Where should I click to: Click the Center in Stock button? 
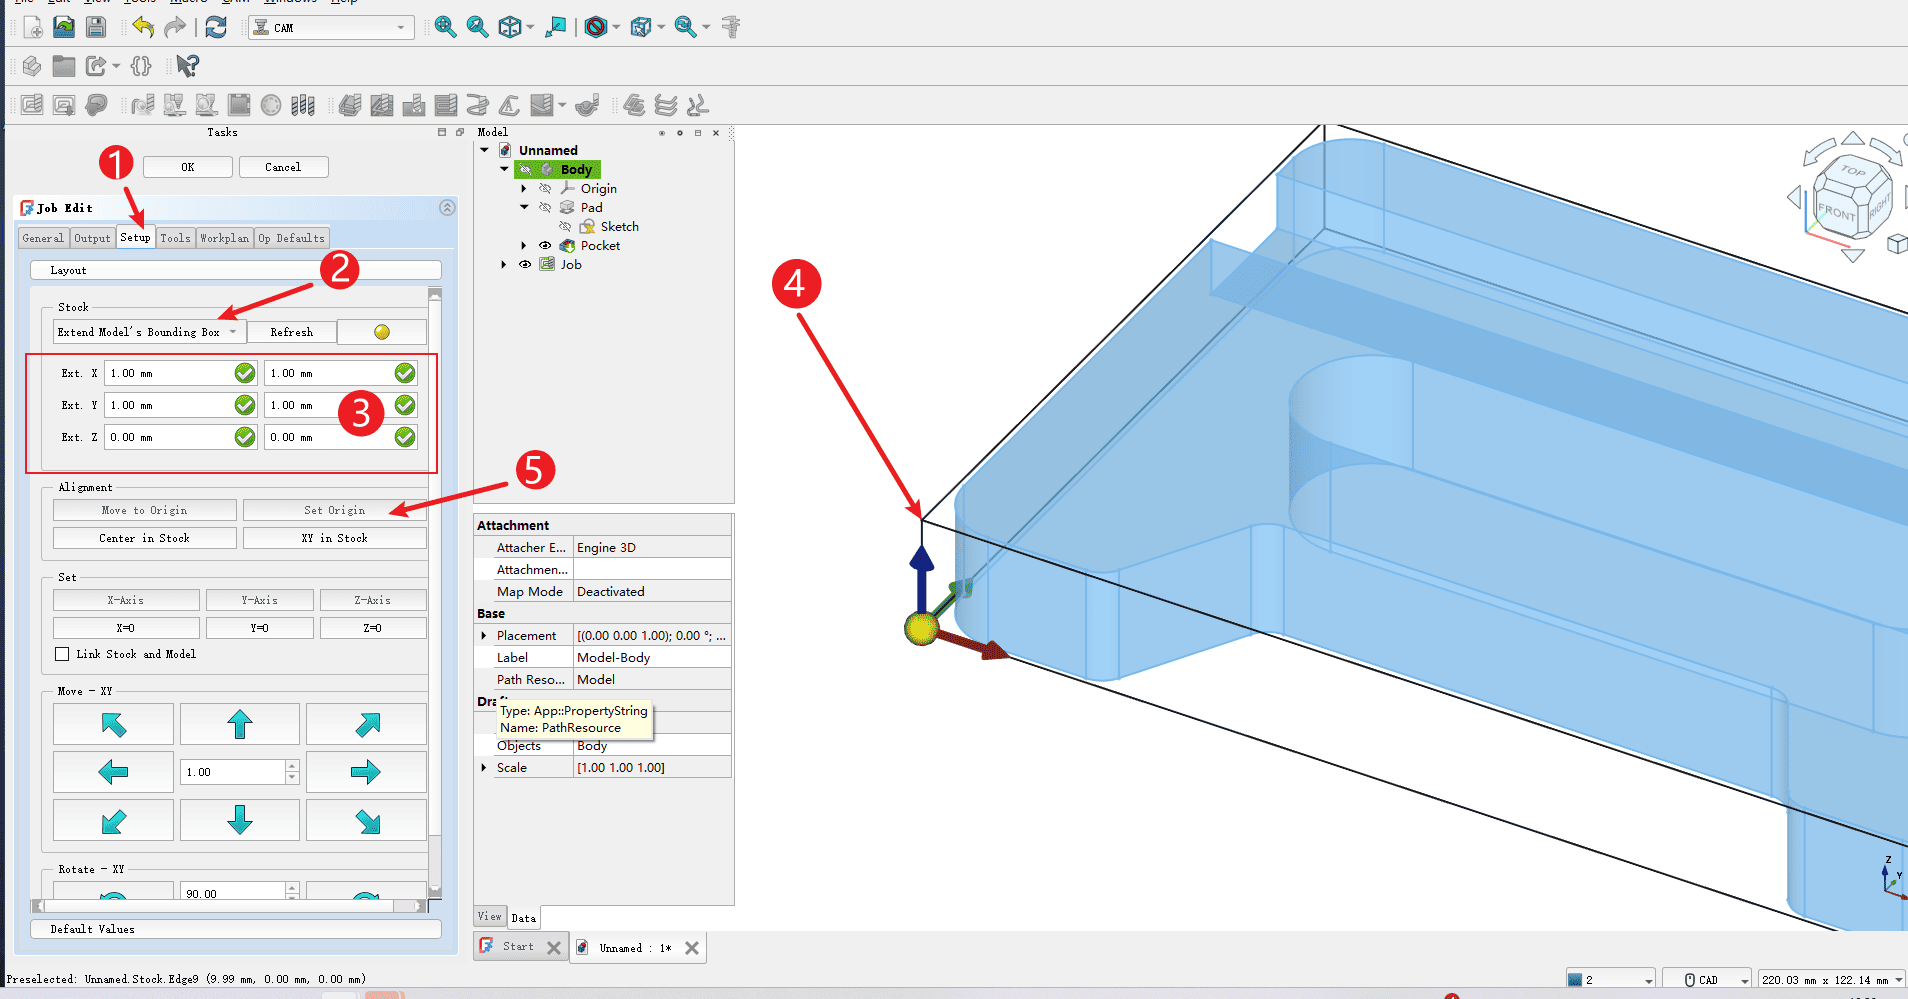point(144,538)
